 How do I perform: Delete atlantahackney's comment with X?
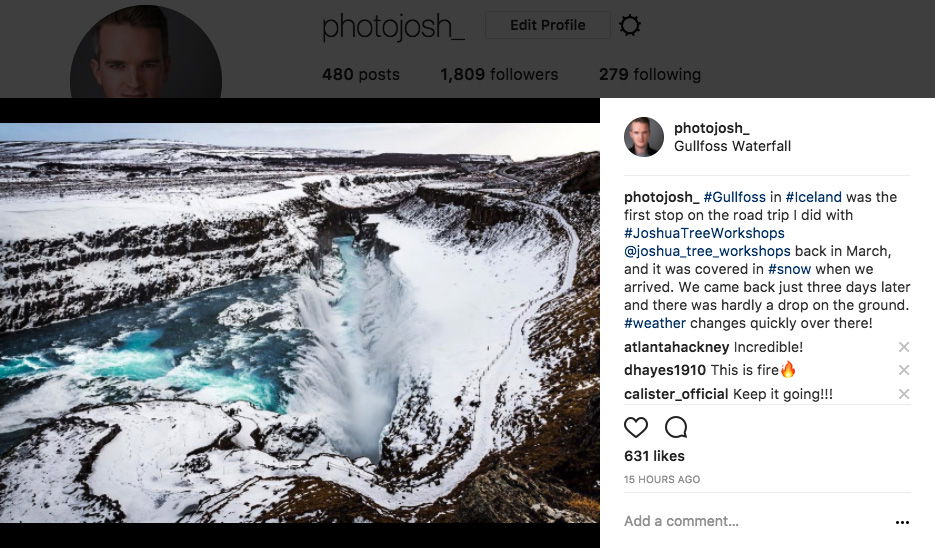(x=904, y=347)
